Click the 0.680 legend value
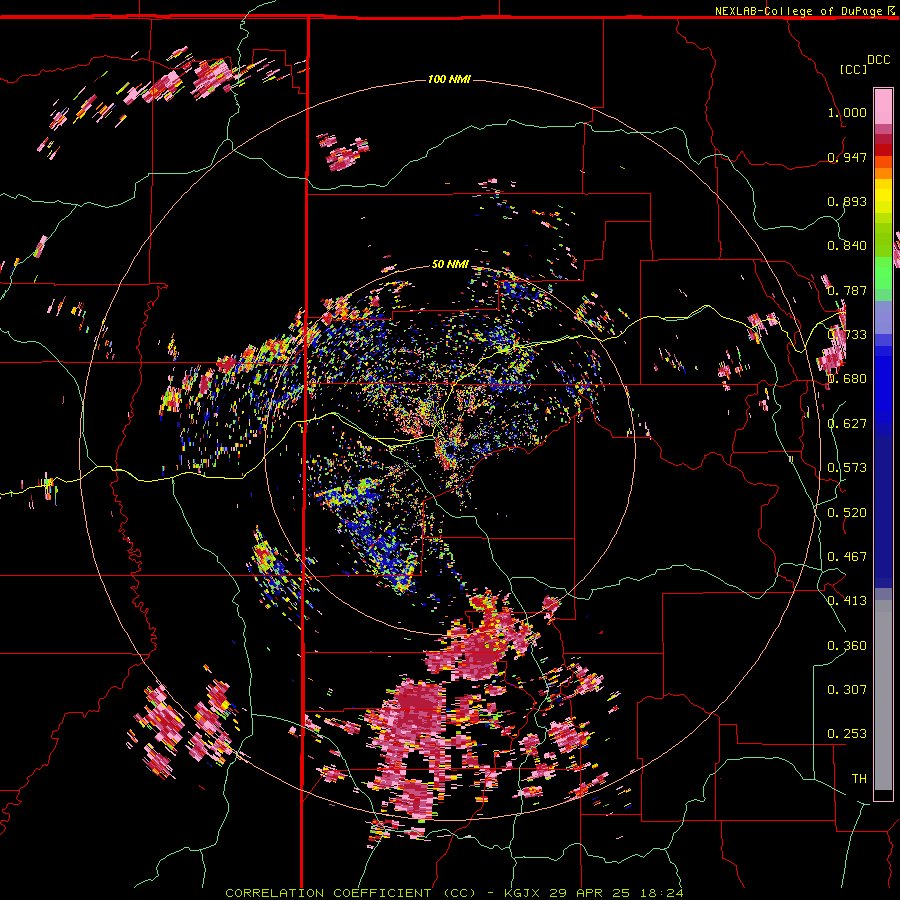This screenshot has width=900, height=900. click(847, 379)
